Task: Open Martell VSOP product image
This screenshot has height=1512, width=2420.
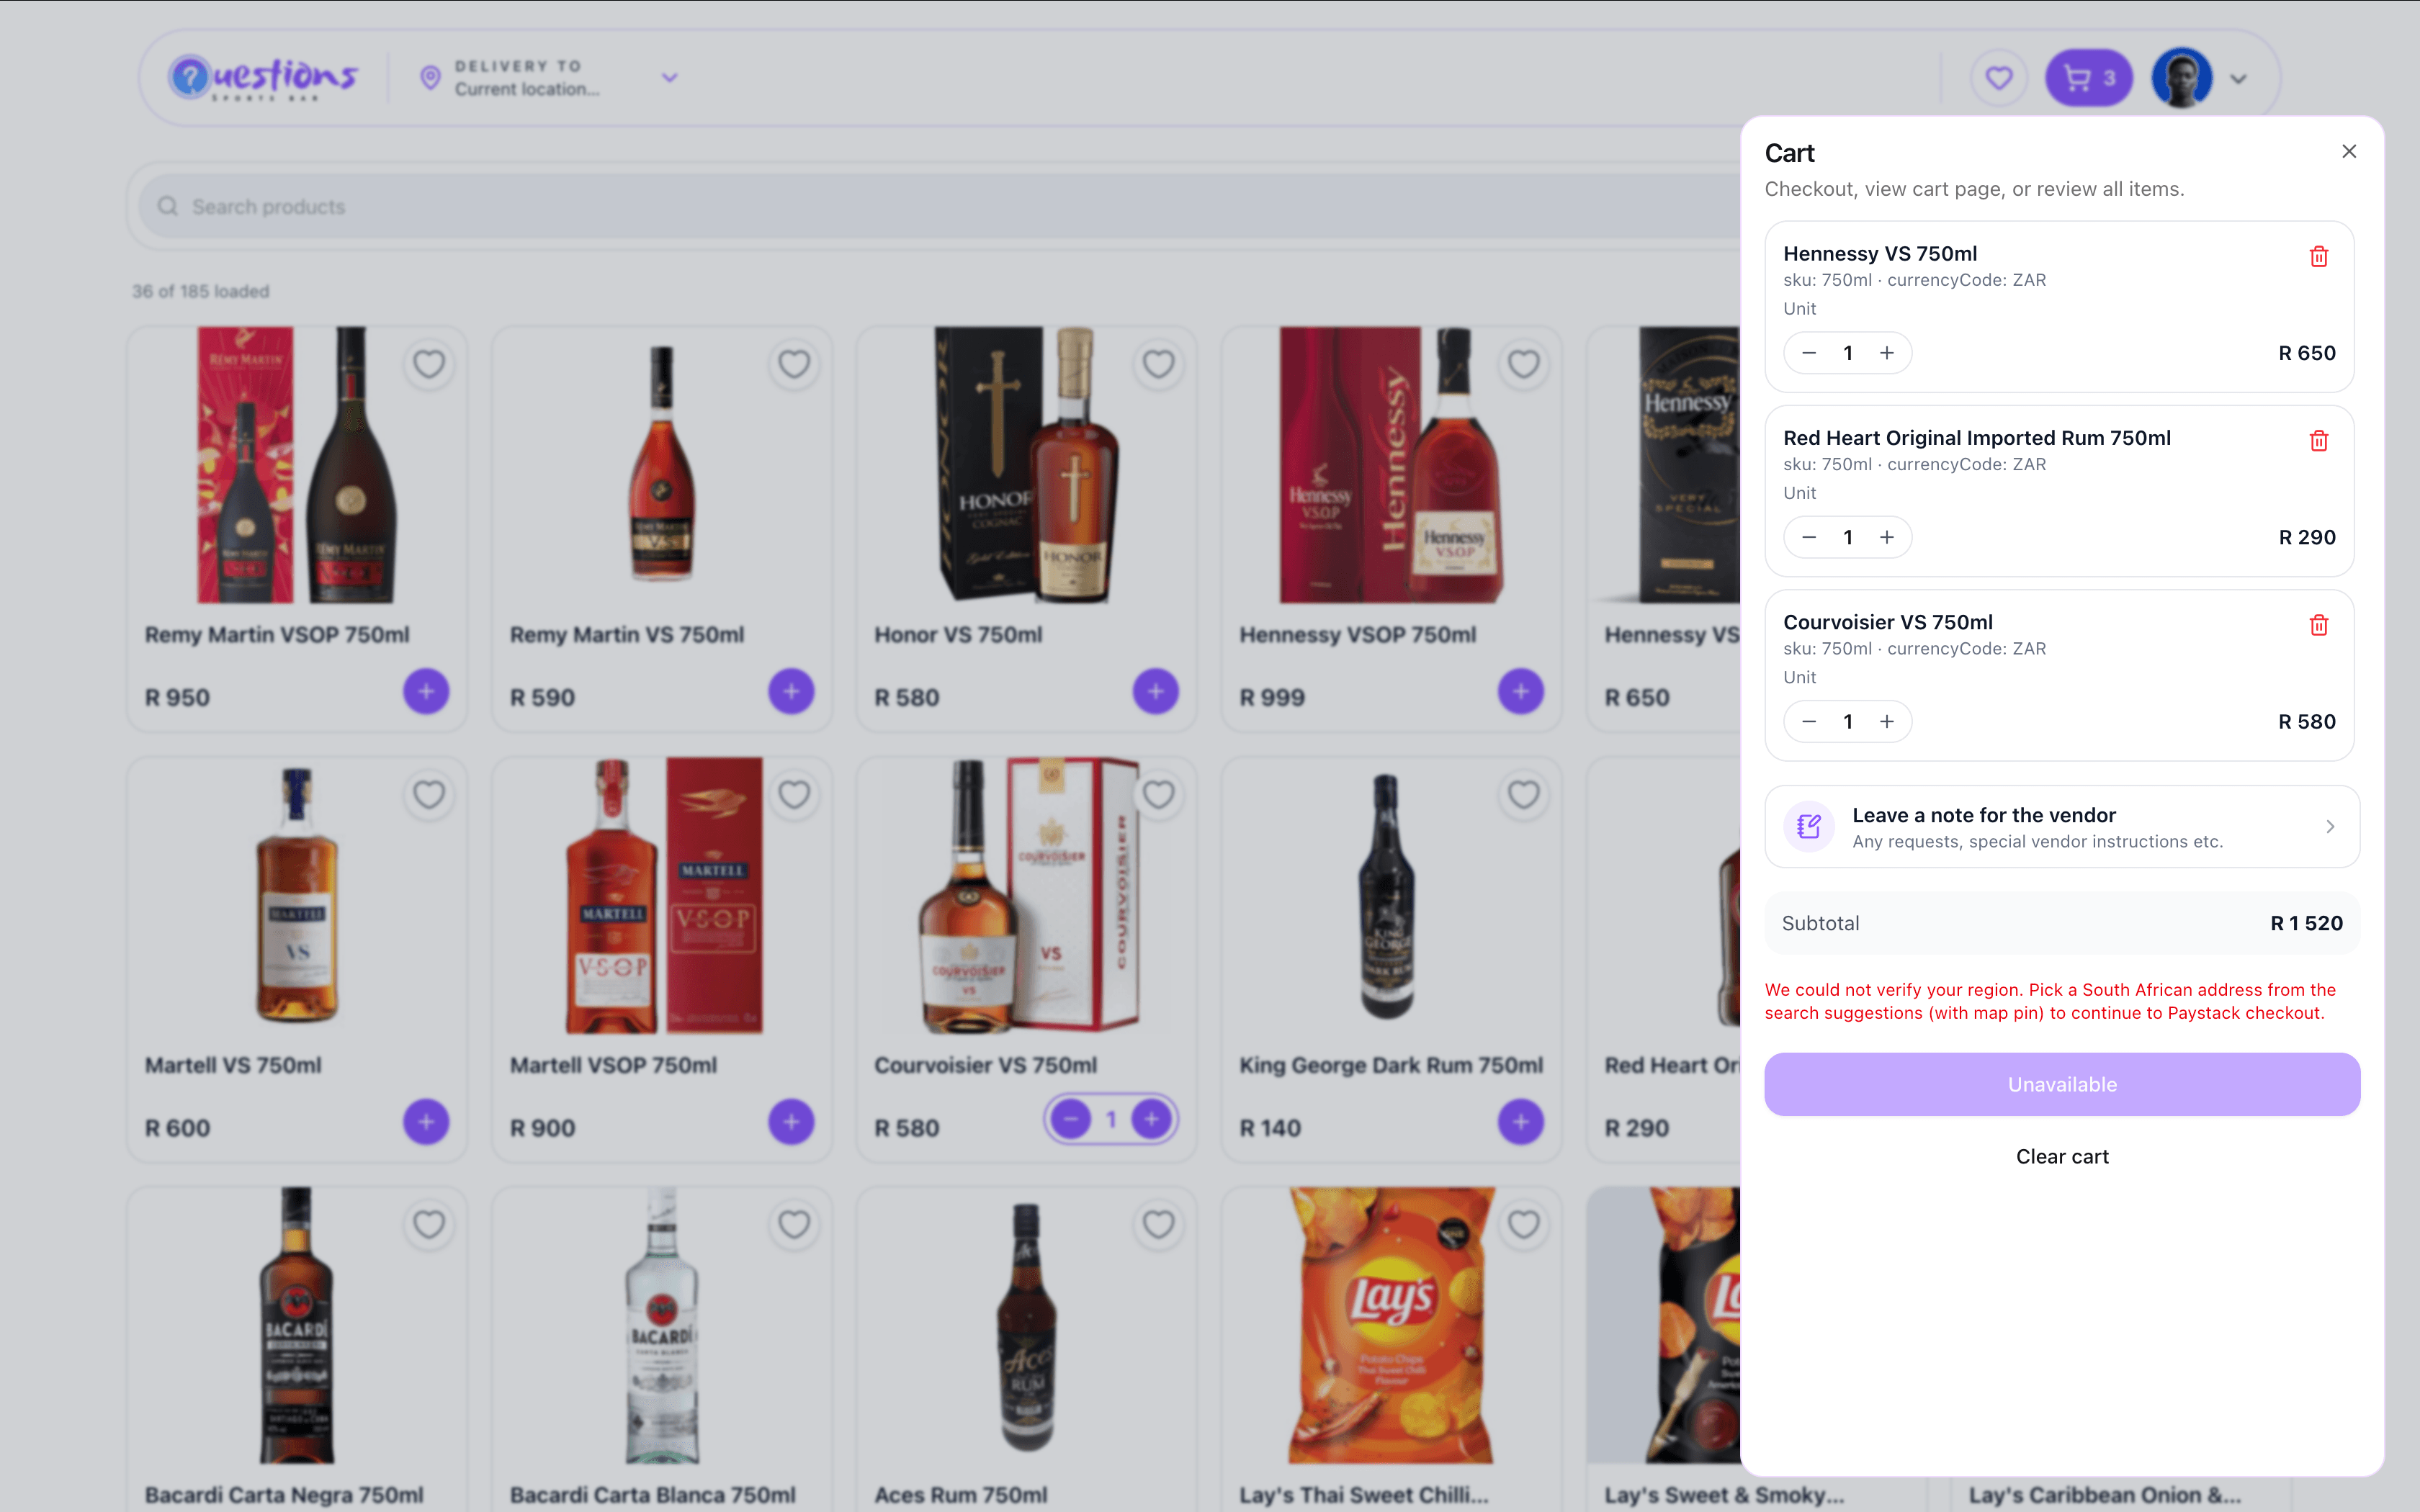Action: [661, 896]
